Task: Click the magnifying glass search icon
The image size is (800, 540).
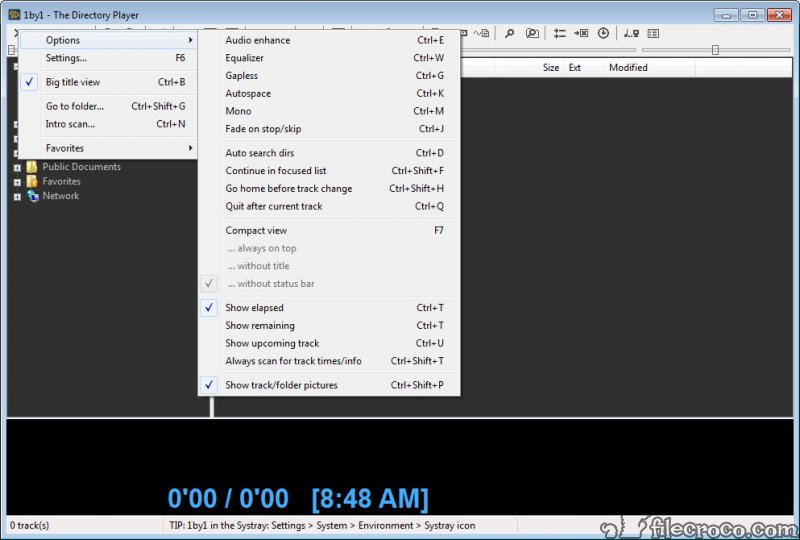Action: pos(509,33)
